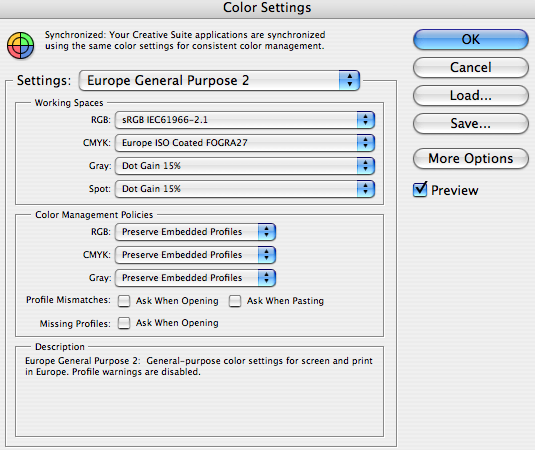
Task: Confirm settings with the OK button
Action: click(x=471, y=39)
